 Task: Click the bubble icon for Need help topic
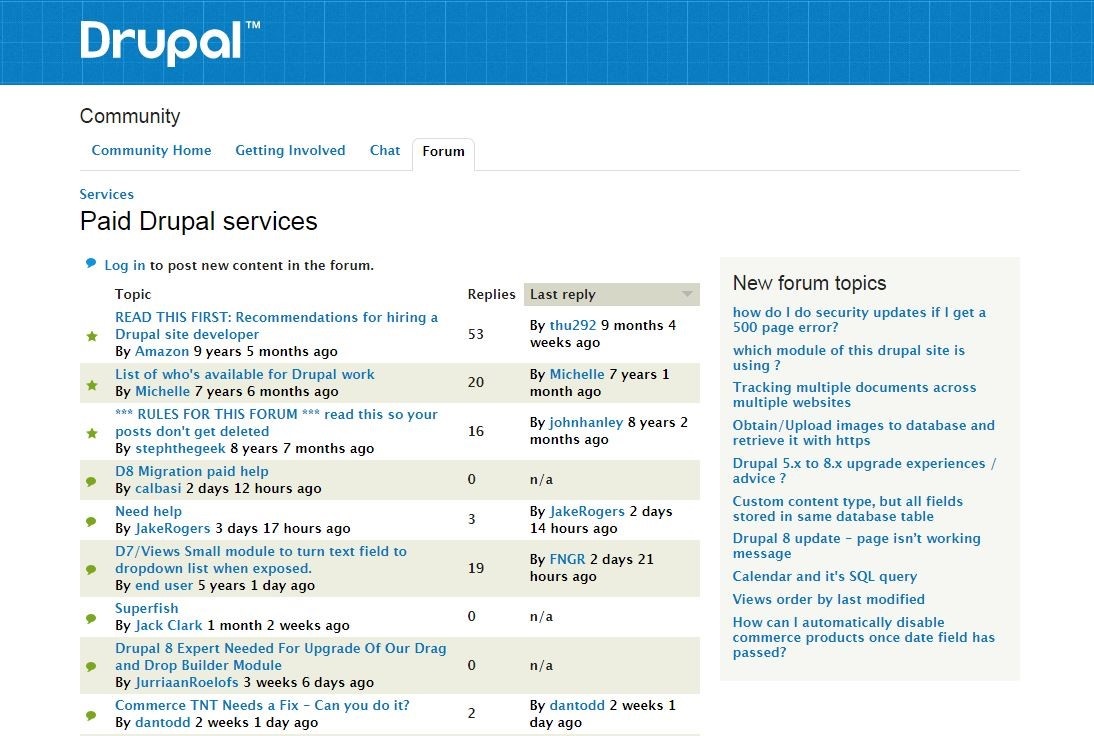coord(91,521)
